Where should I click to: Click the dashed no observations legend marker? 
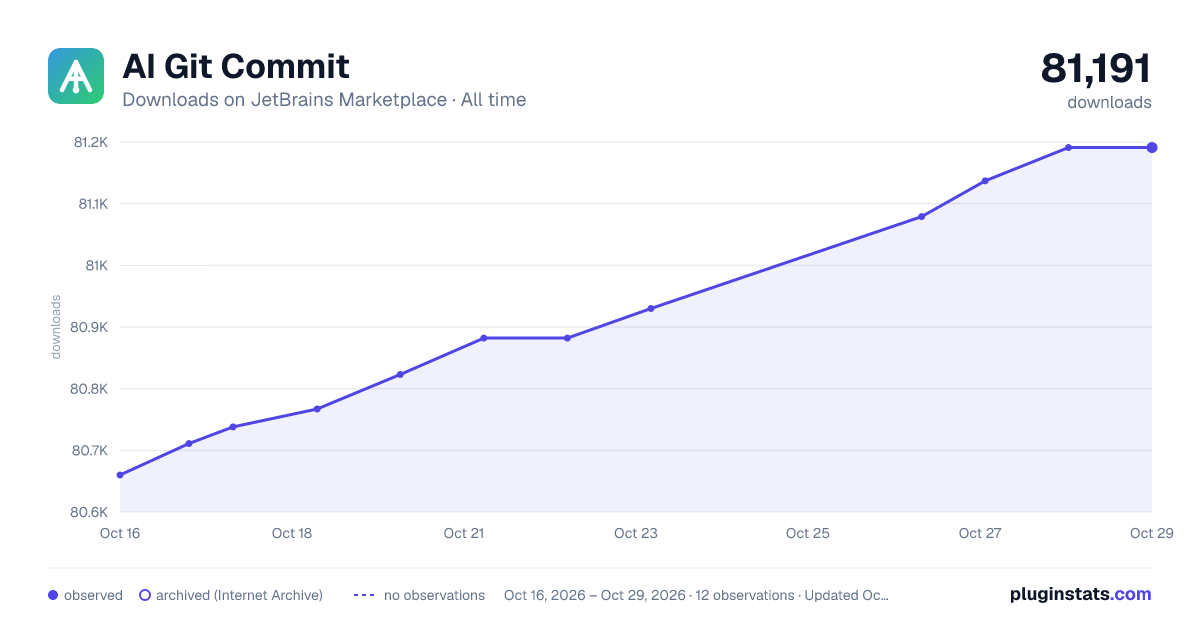coord(364,595)
